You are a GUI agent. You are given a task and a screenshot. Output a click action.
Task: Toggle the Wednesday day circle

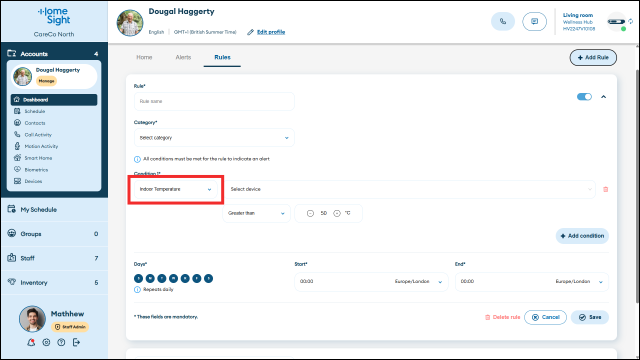(173, 278)
